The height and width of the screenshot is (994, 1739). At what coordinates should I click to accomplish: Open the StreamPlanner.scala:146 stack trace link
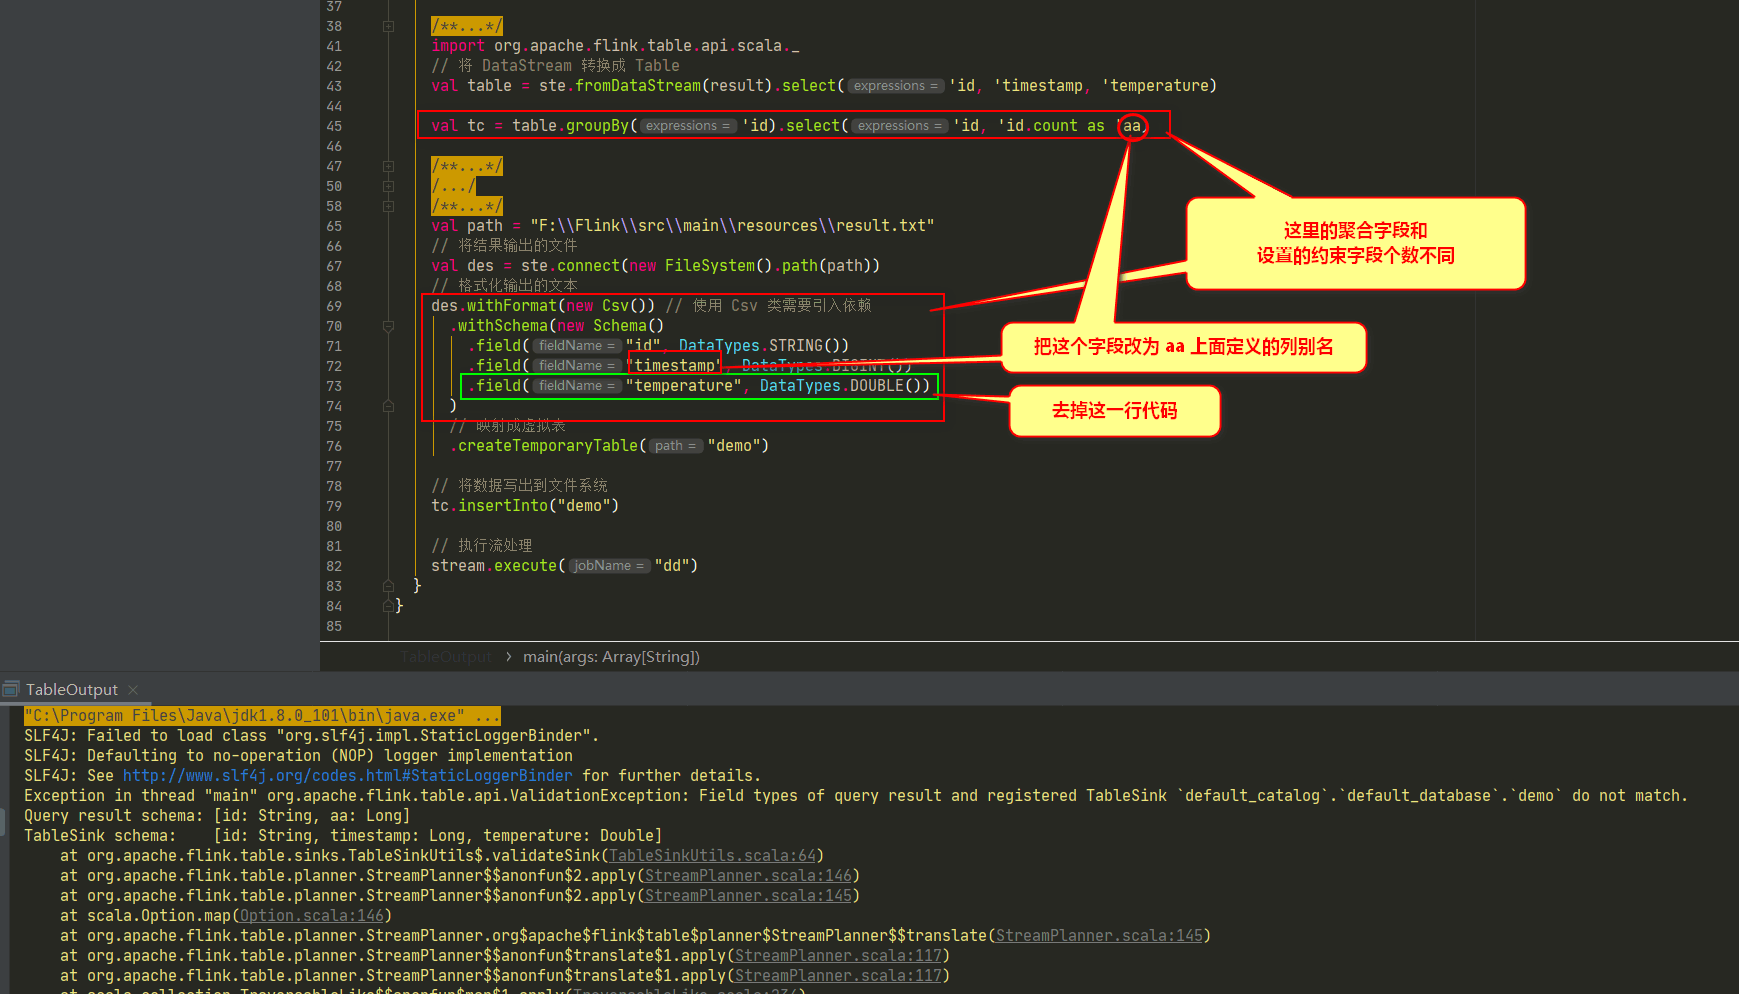(747, 875)
